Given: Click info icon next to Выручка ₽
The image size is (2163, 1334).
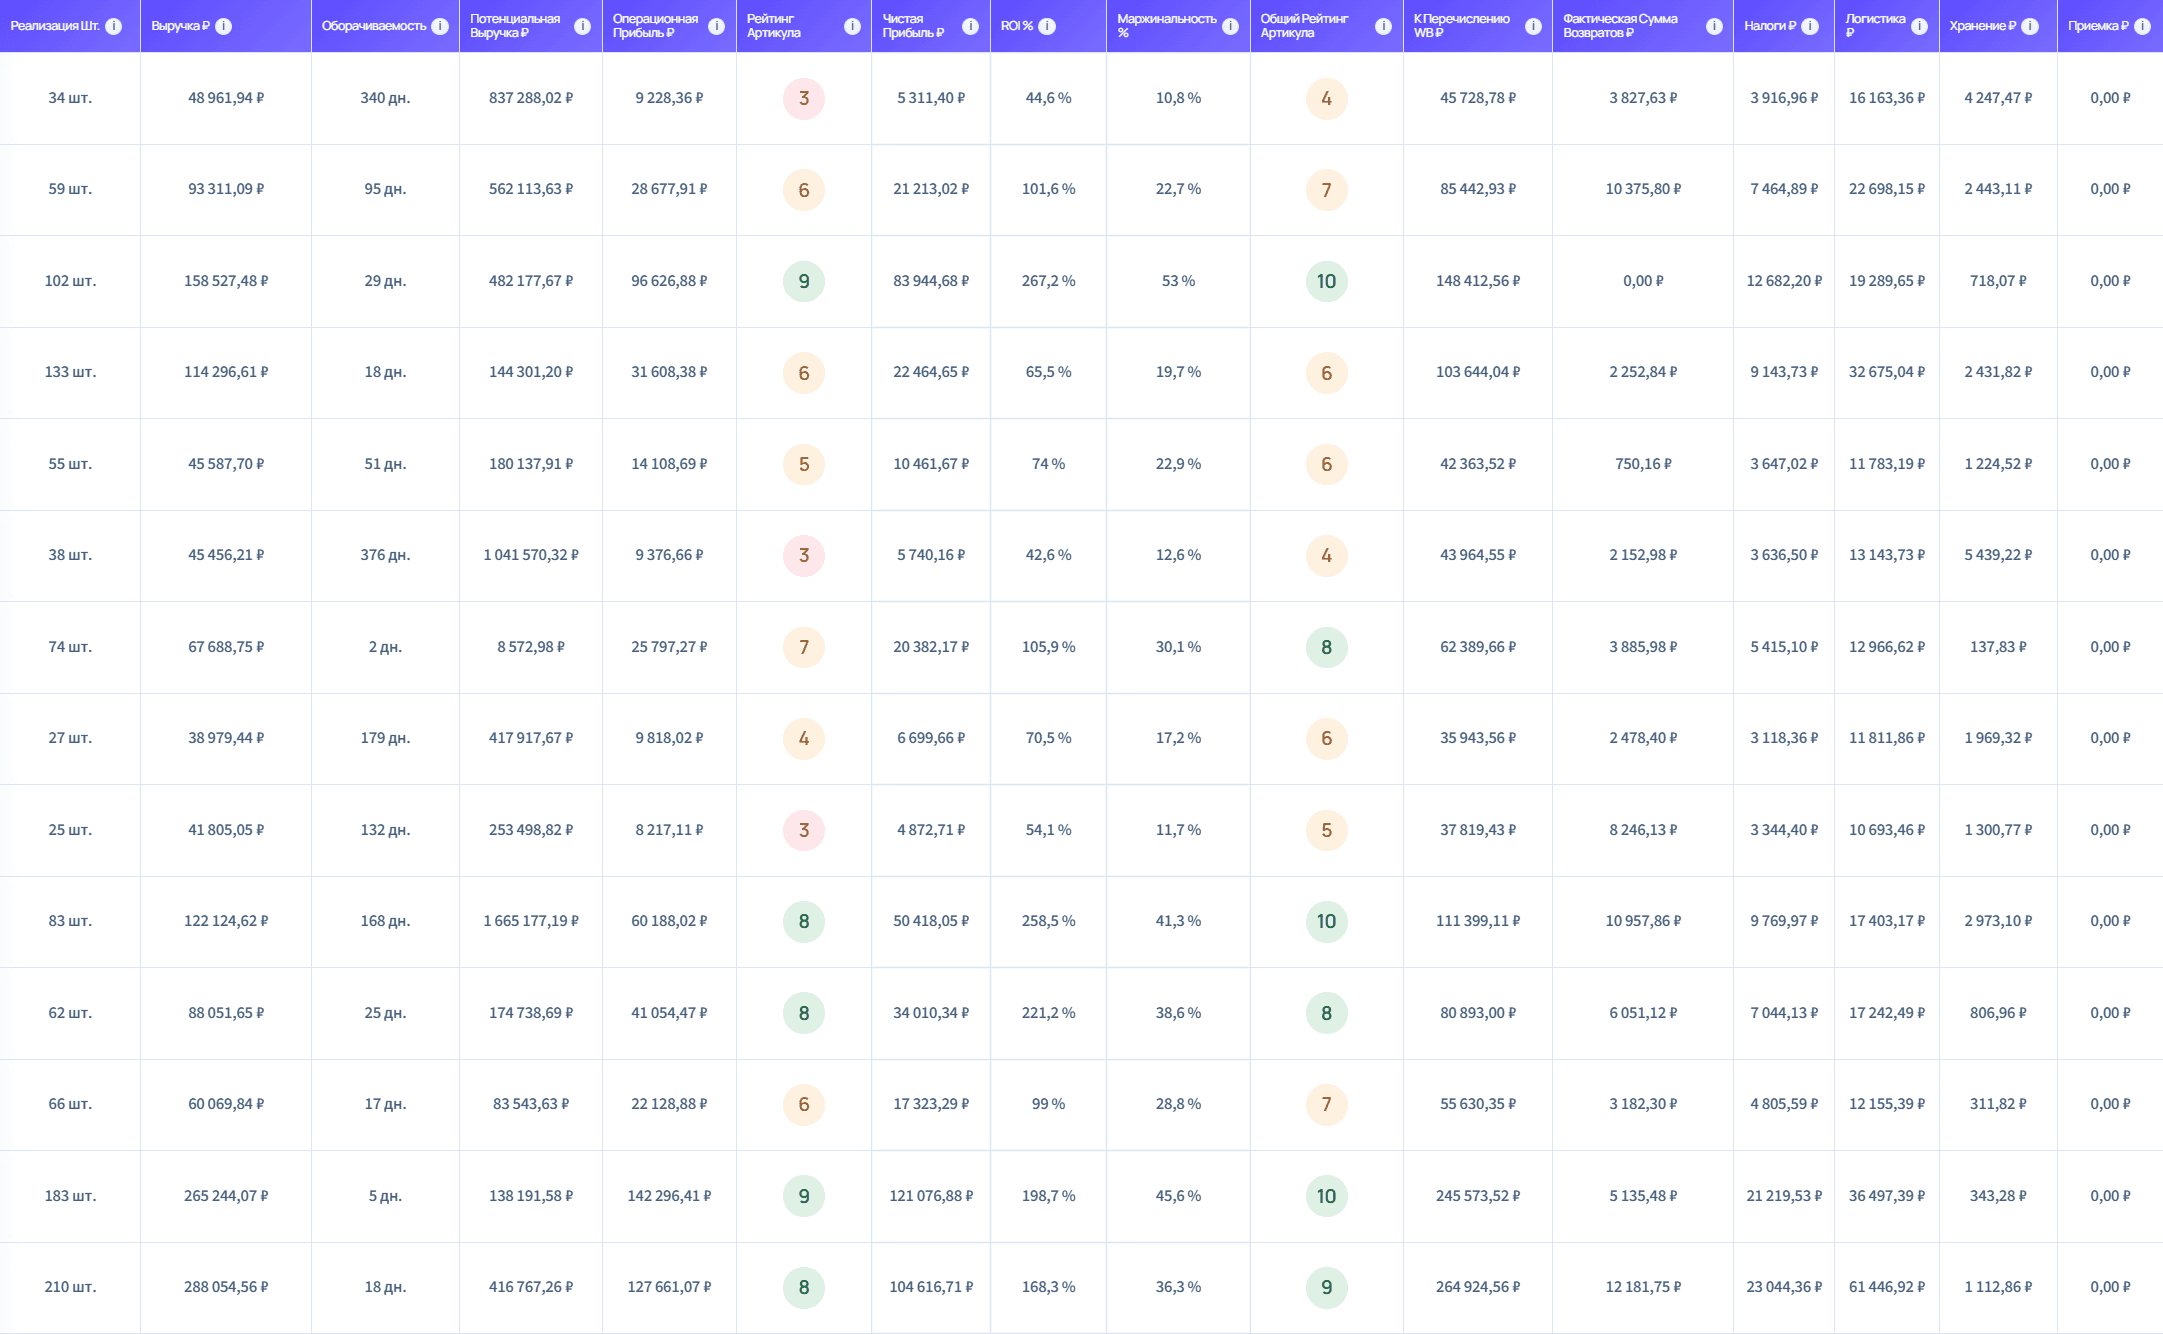Looking at the screenshot, I should pyautogui.click(x=224, y=26).
